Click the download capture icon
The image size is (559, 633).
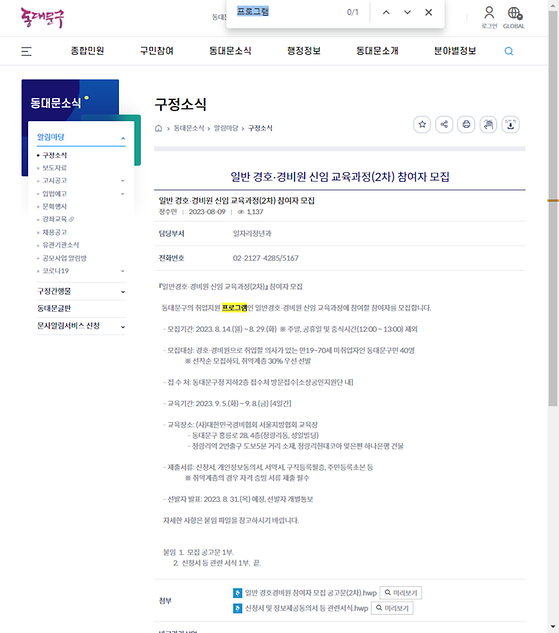[510, 124]
